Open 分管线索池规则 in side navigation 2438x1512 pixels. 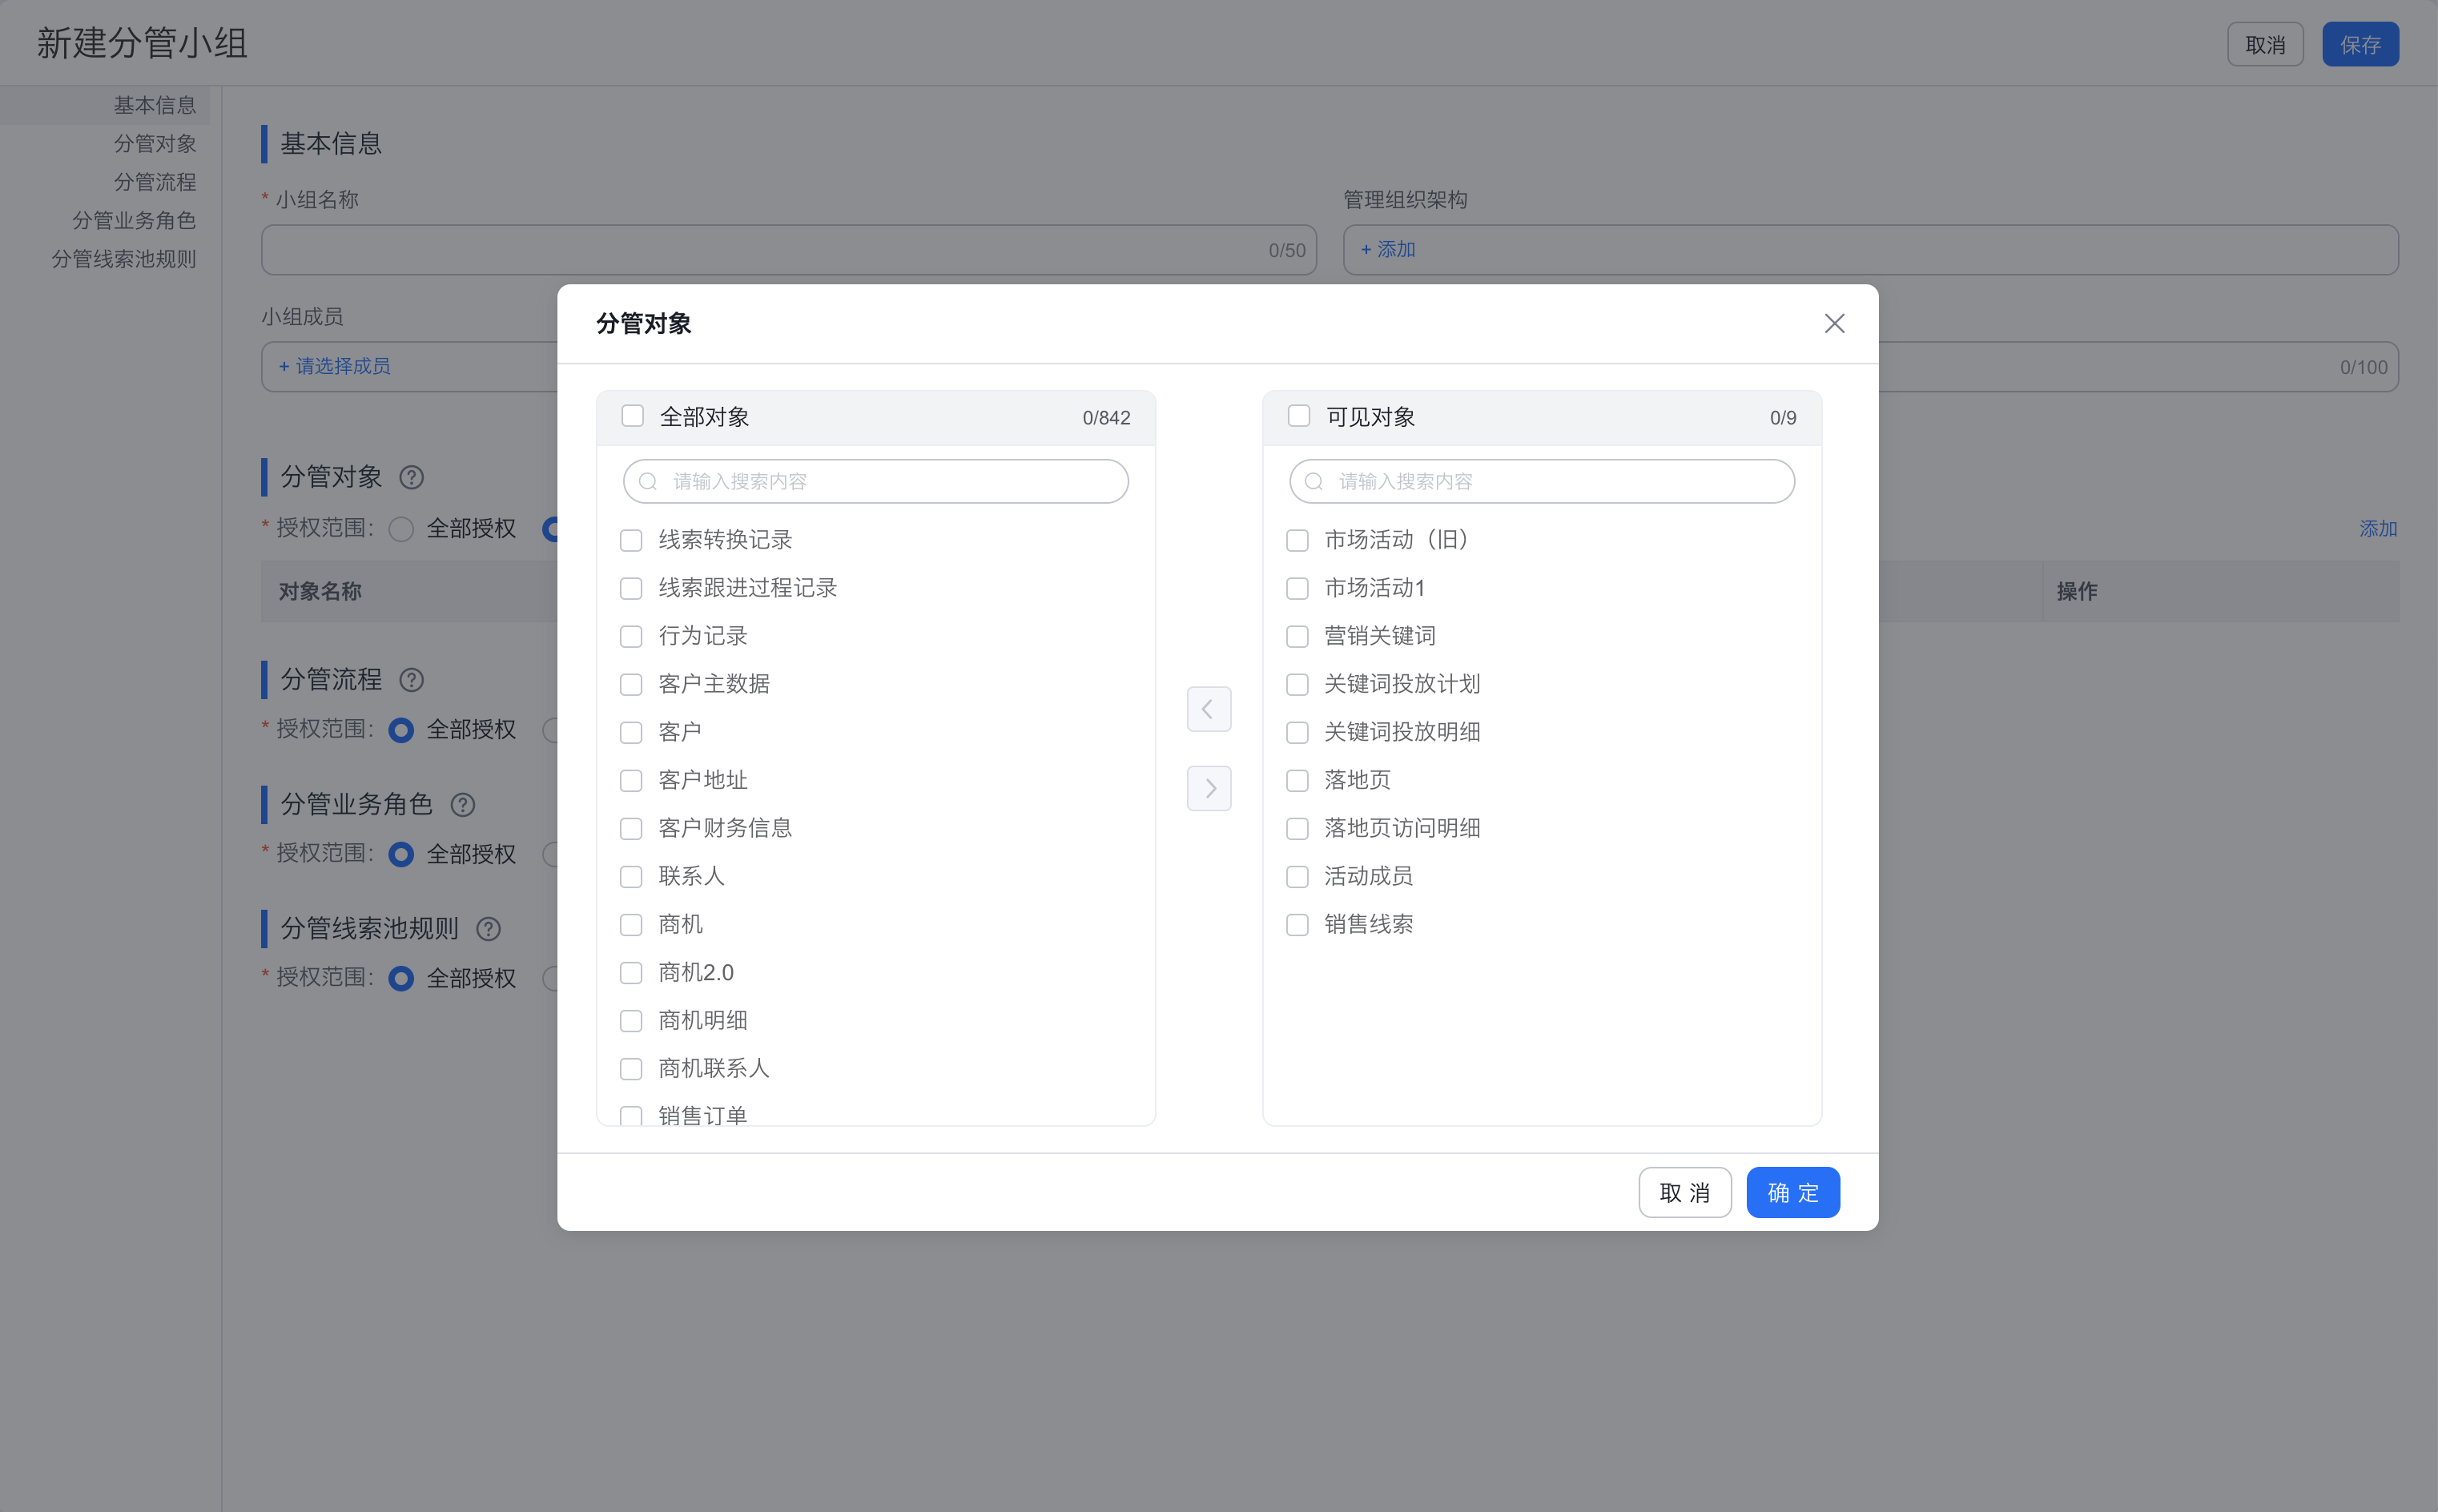point(123,259)
